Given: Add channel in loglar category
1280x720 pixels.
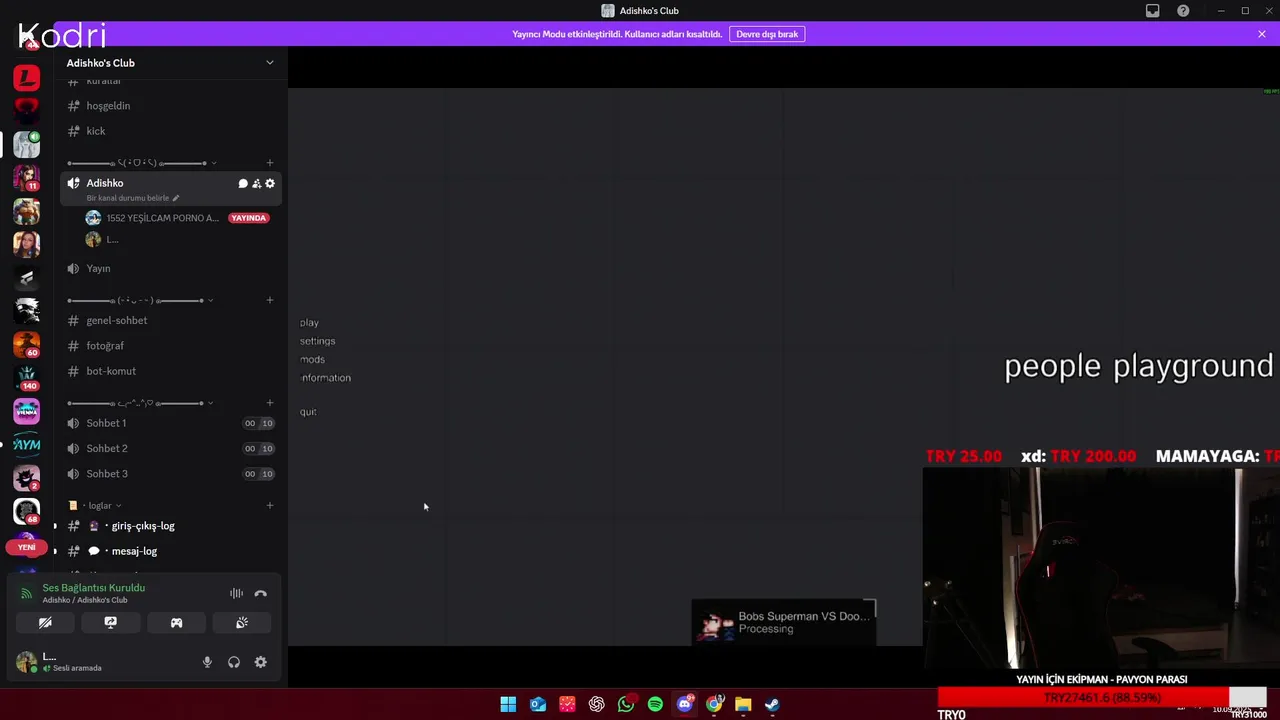Looking at the screenshot, I should point(270,506).
